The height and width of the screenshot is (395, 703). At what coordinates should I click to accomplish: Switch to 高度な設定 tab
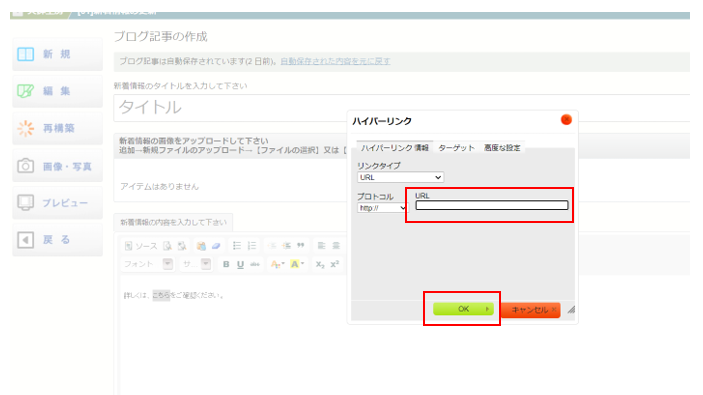coord(502,148)
